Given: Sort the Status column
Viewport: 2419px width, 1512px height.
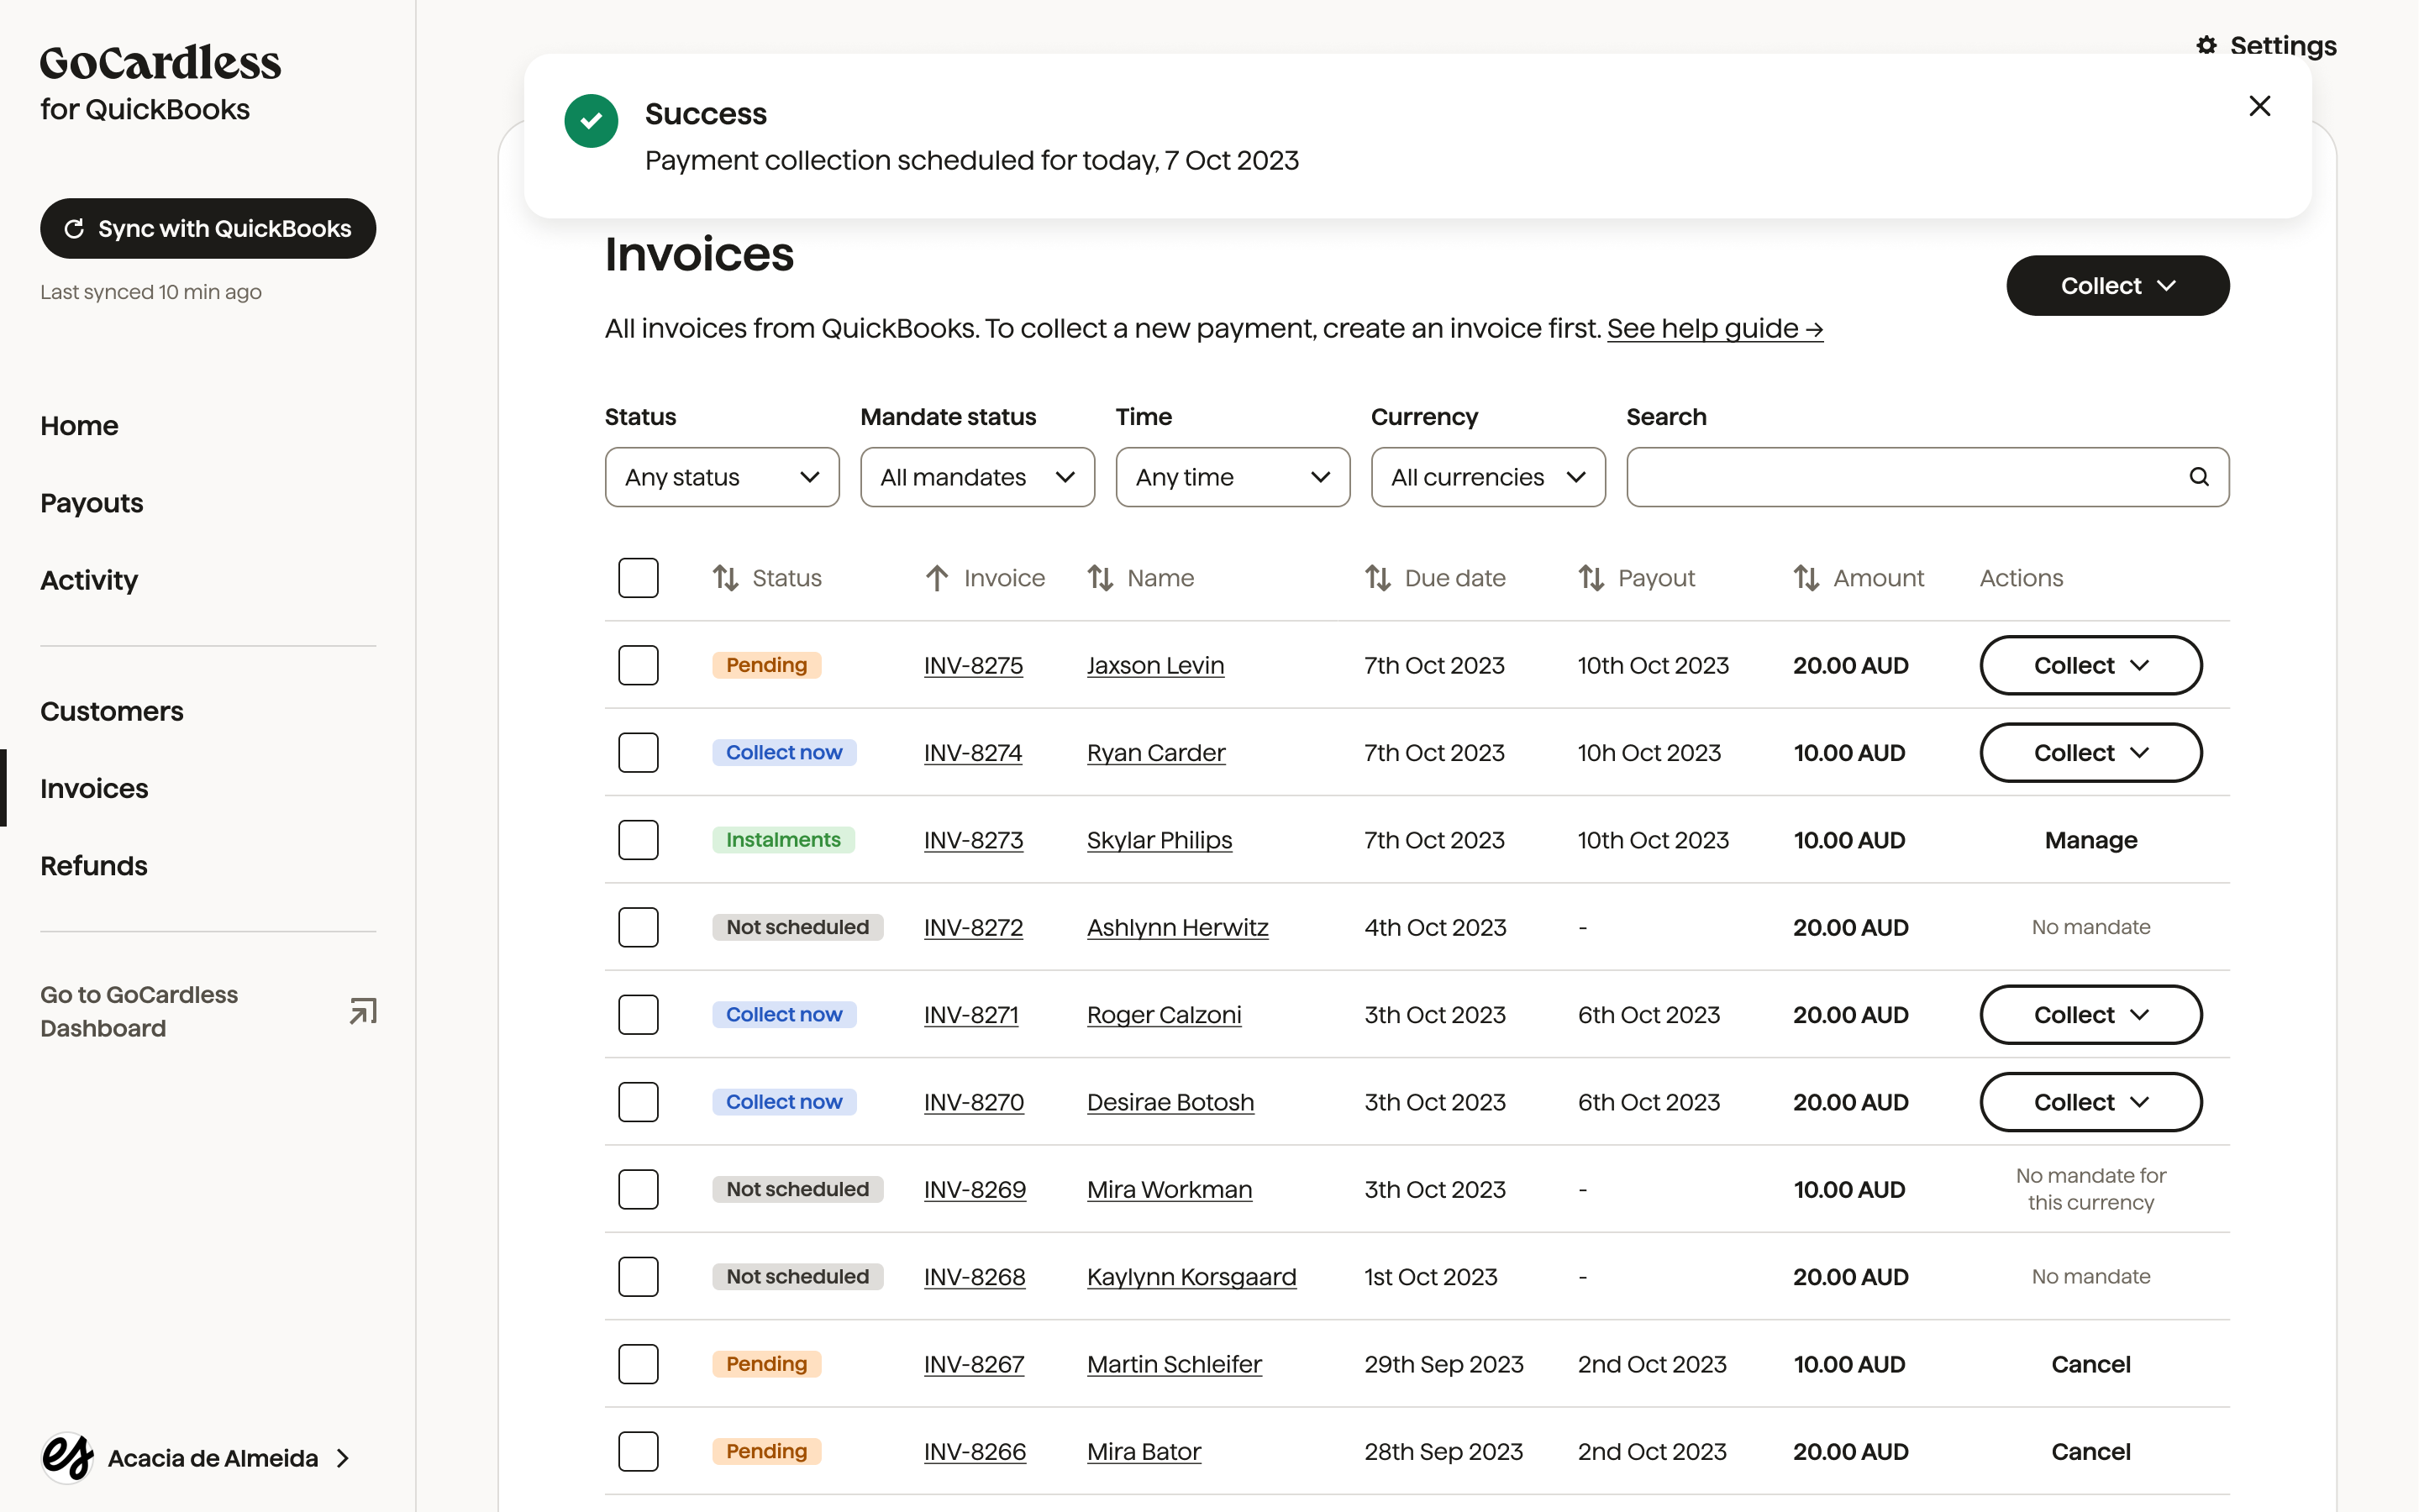Looking at the screenshot, I should coord(725,577).
